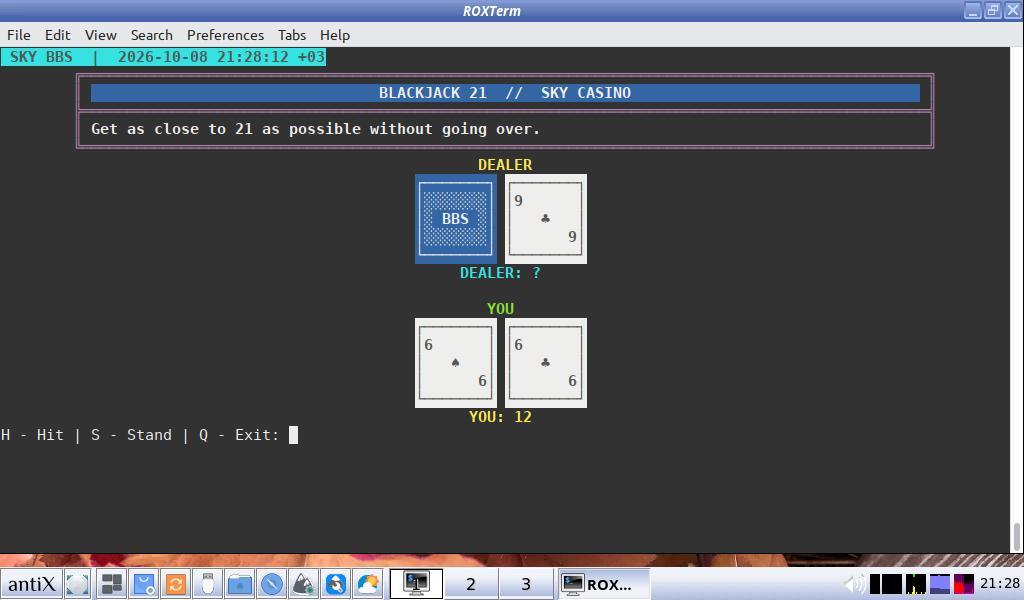Open the USB drive unplug icon
The width and height of the screenshot is (1024, 600).
pyautogui.click(x=208, y=584)
